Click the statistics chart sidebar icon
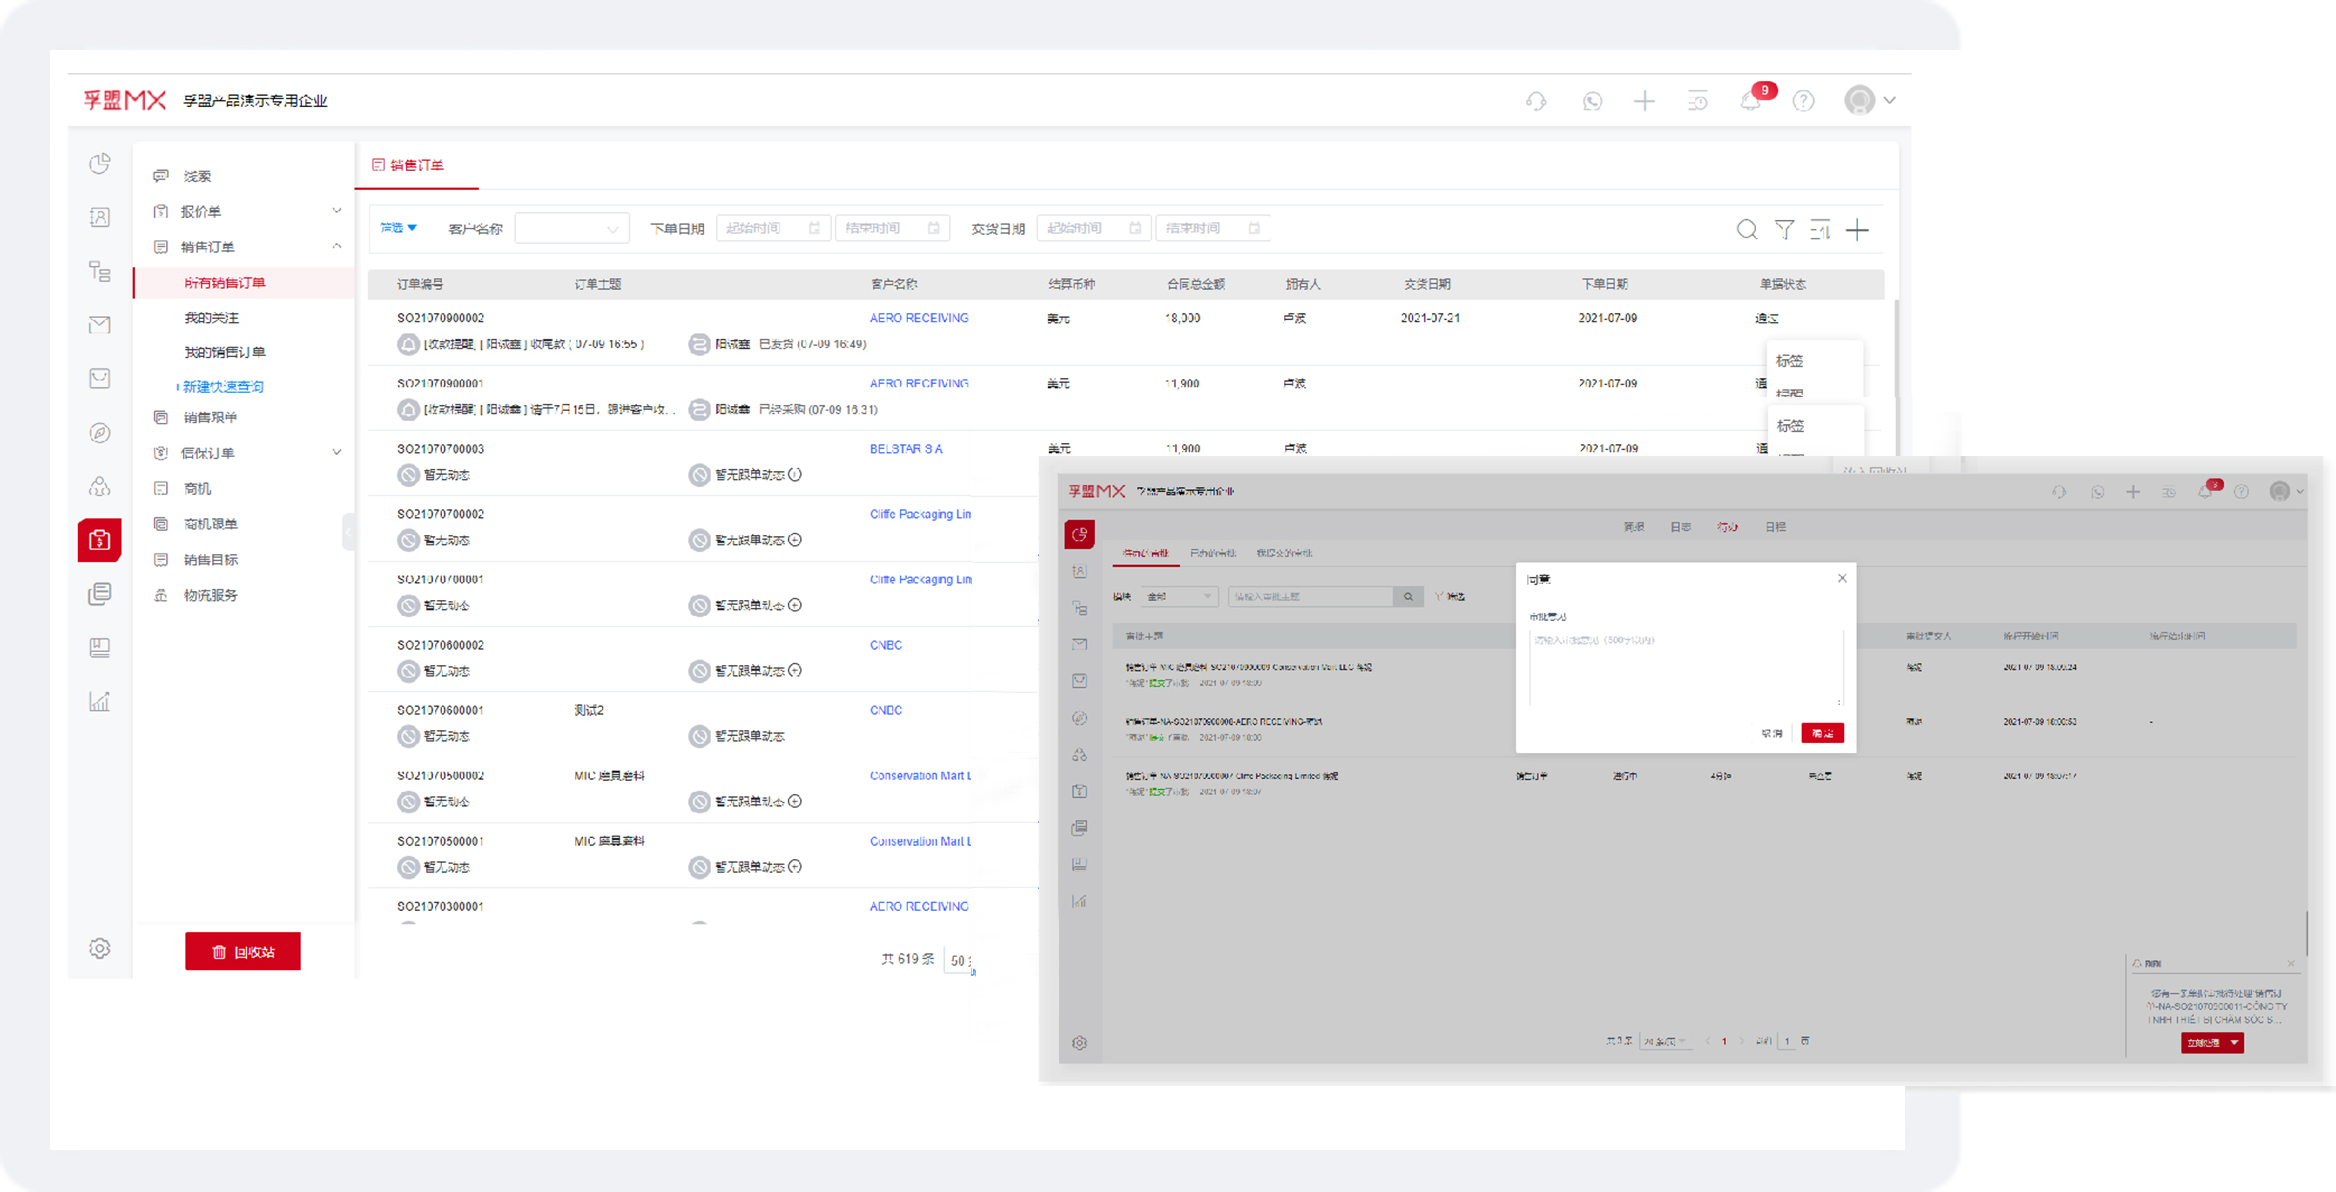The height and width of the screenshot is (1192, 2336). pos(99,701)
